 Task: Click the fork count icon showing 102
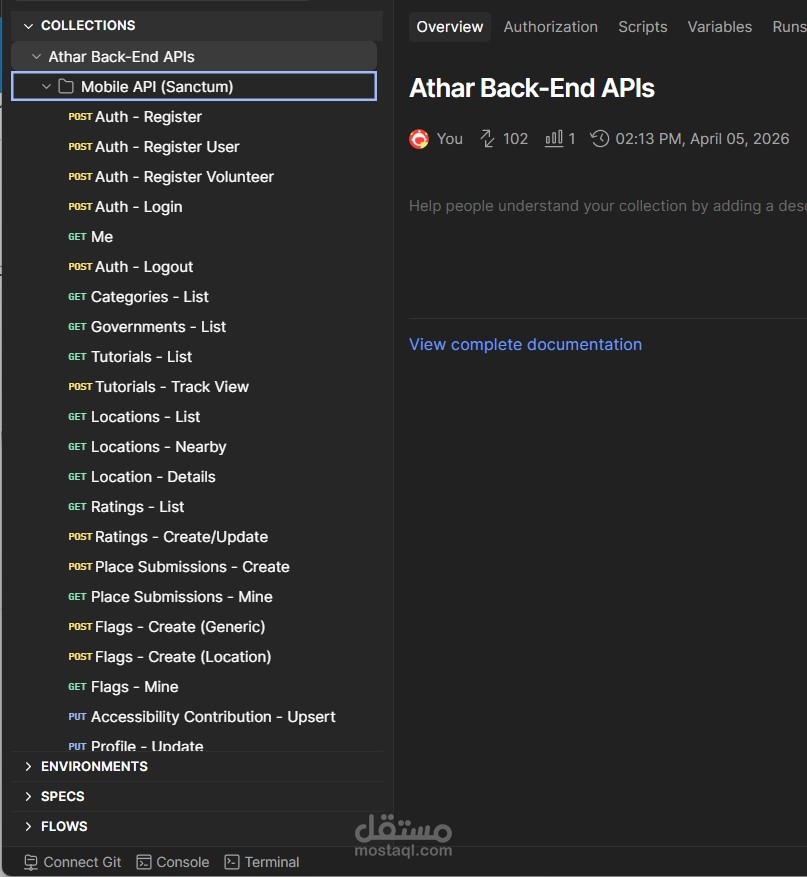(x=487, y=139)
